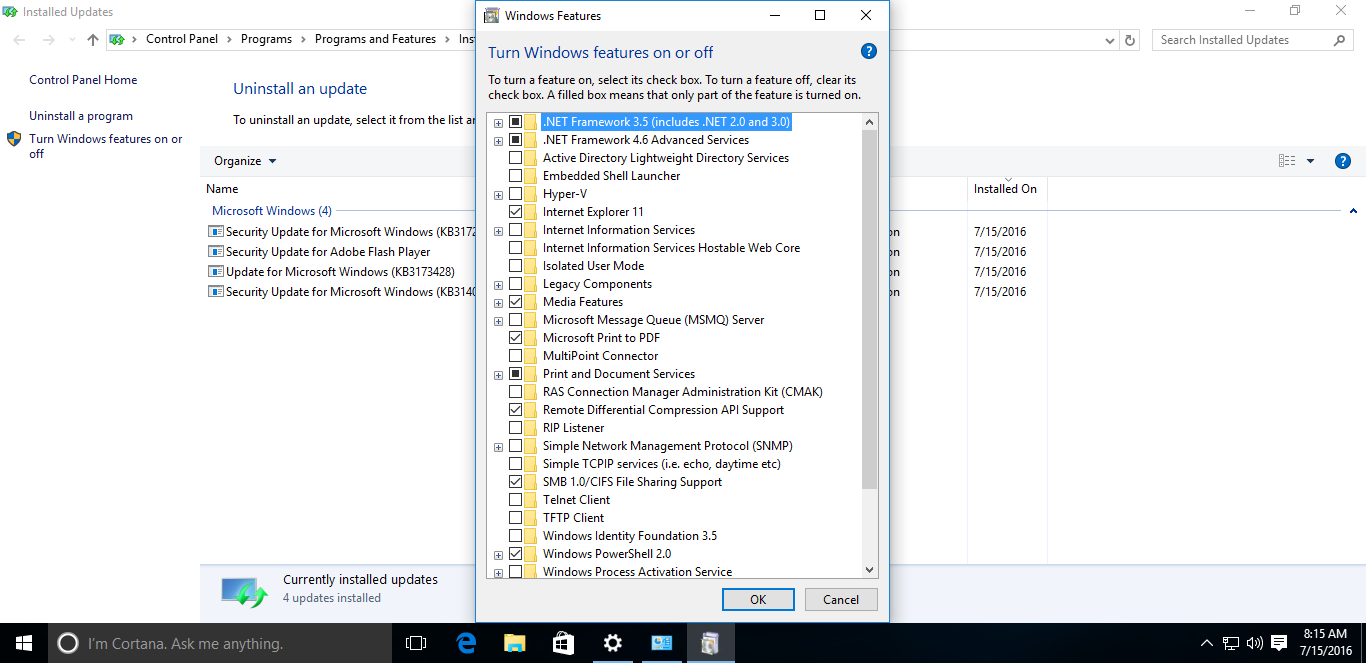Disable Internet Explorer 11

[517, 211]
